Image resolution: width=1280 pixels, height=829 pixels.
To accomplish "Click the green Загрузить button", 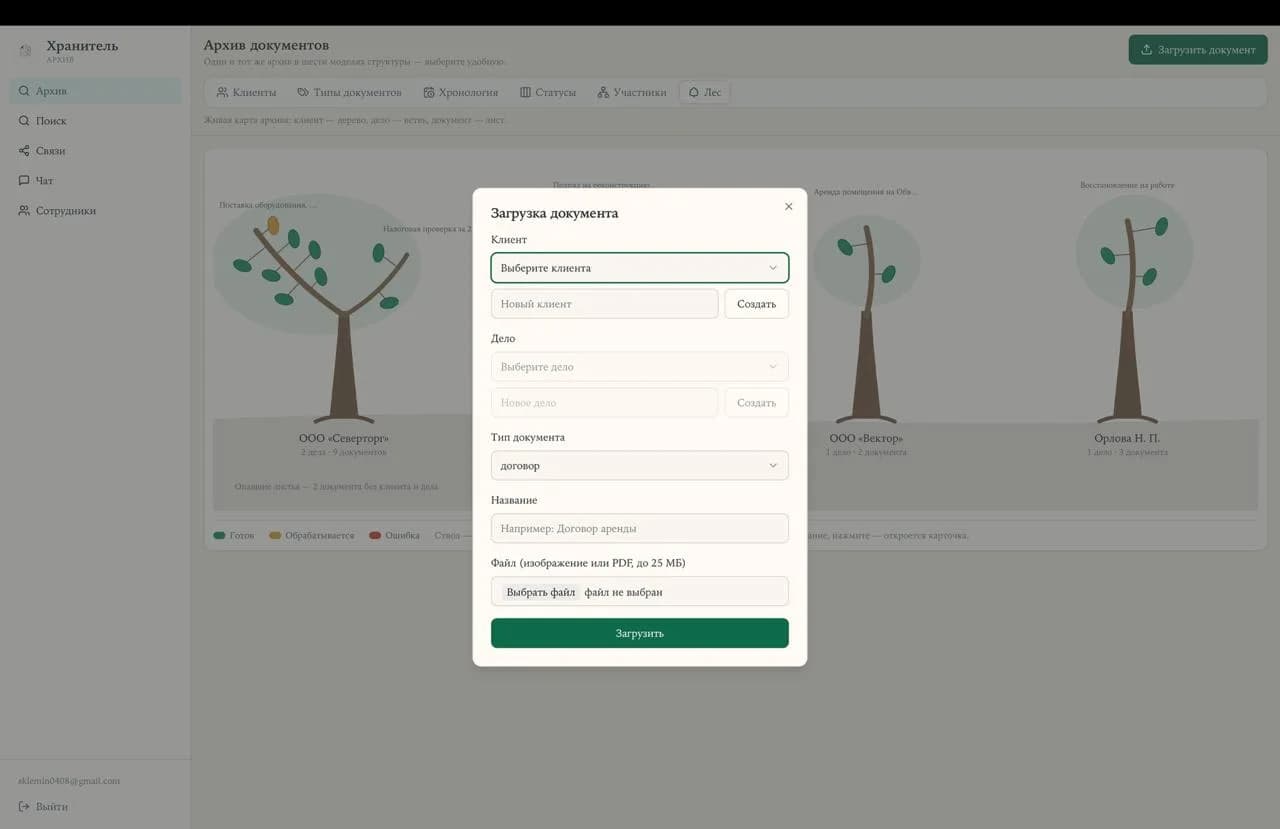I will click(x=639, y=633).
